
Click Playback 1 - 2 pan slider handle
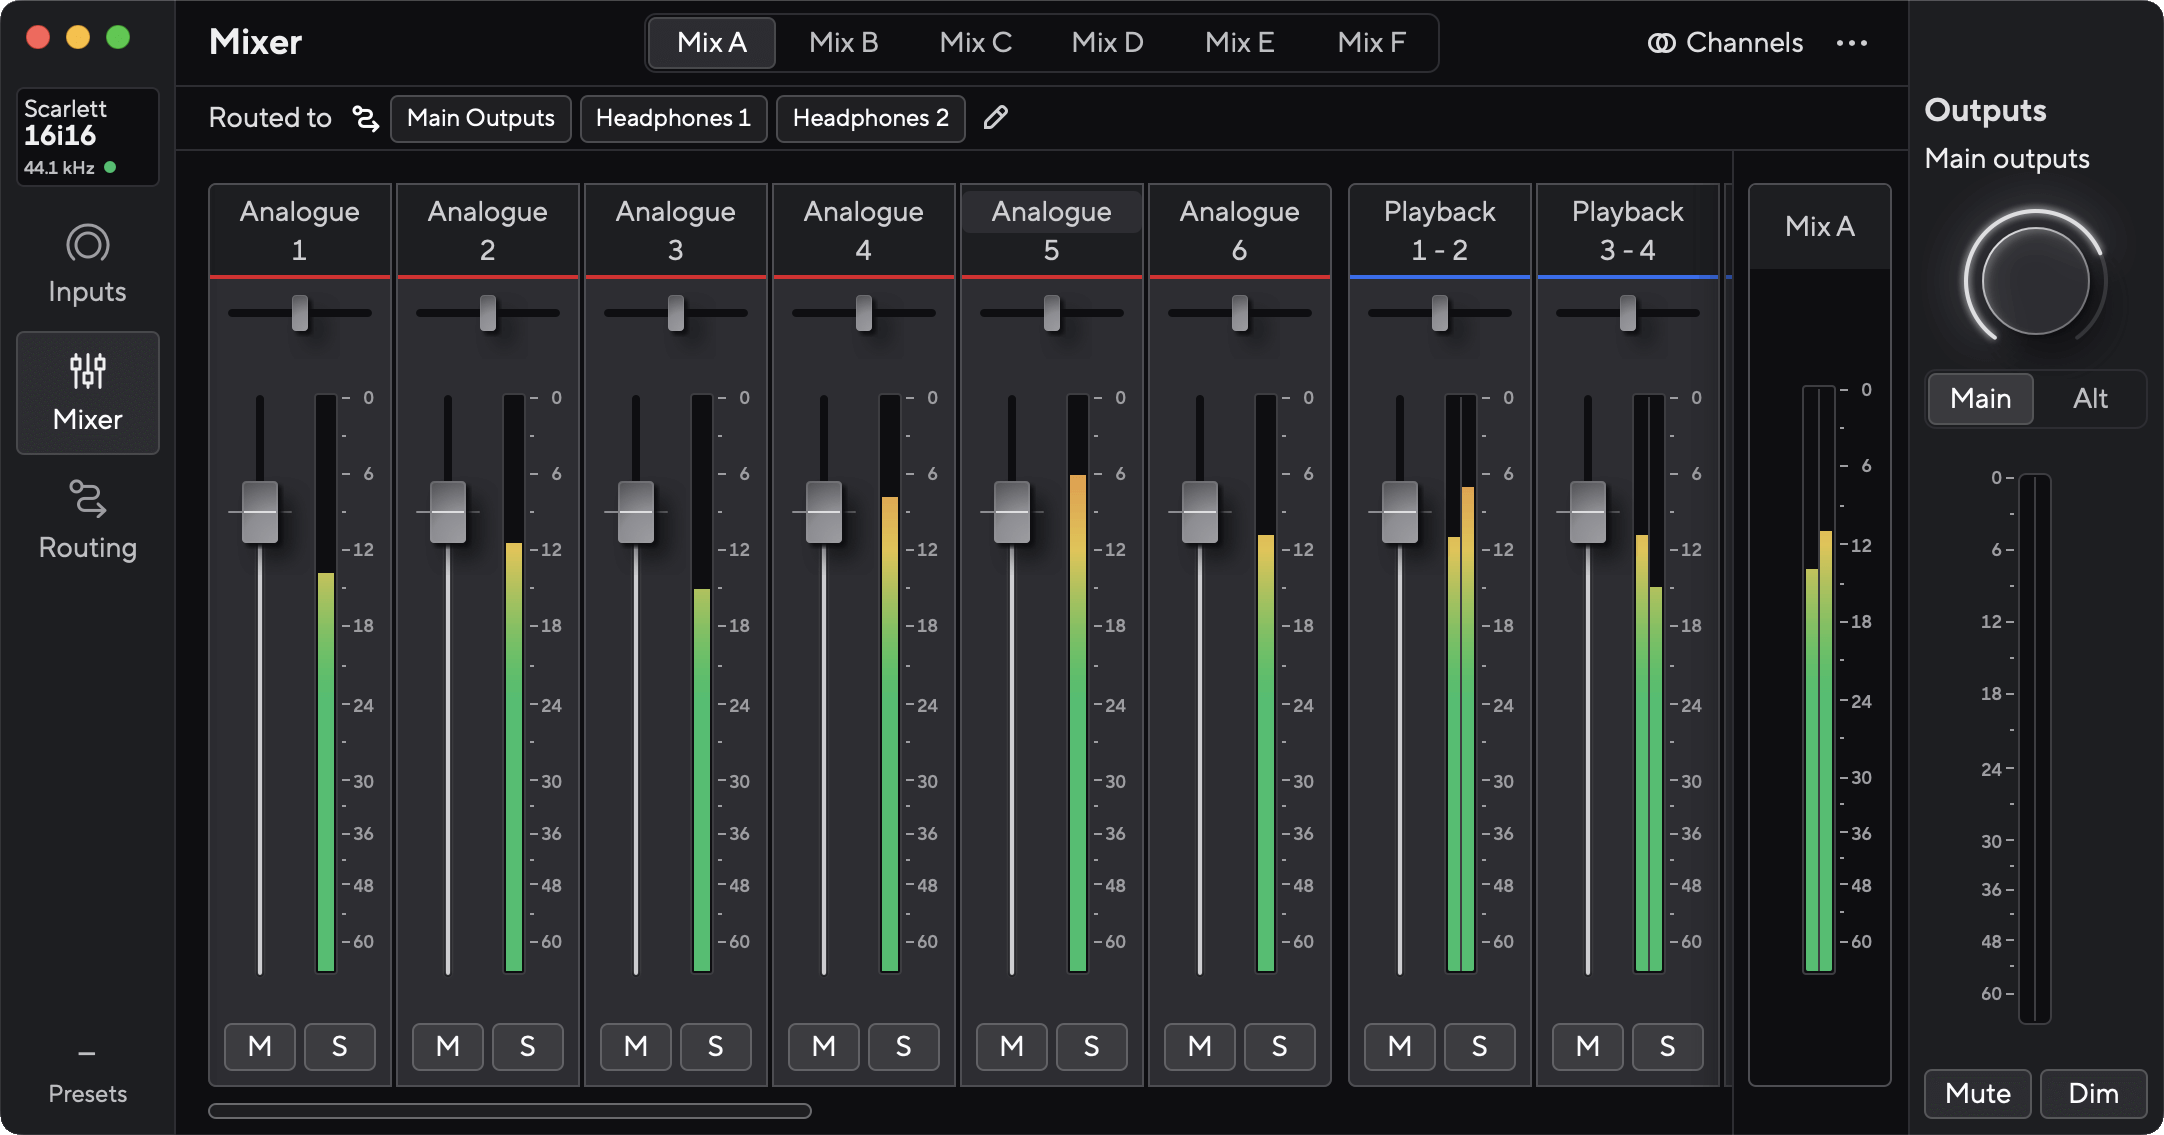coord(1440,313)
